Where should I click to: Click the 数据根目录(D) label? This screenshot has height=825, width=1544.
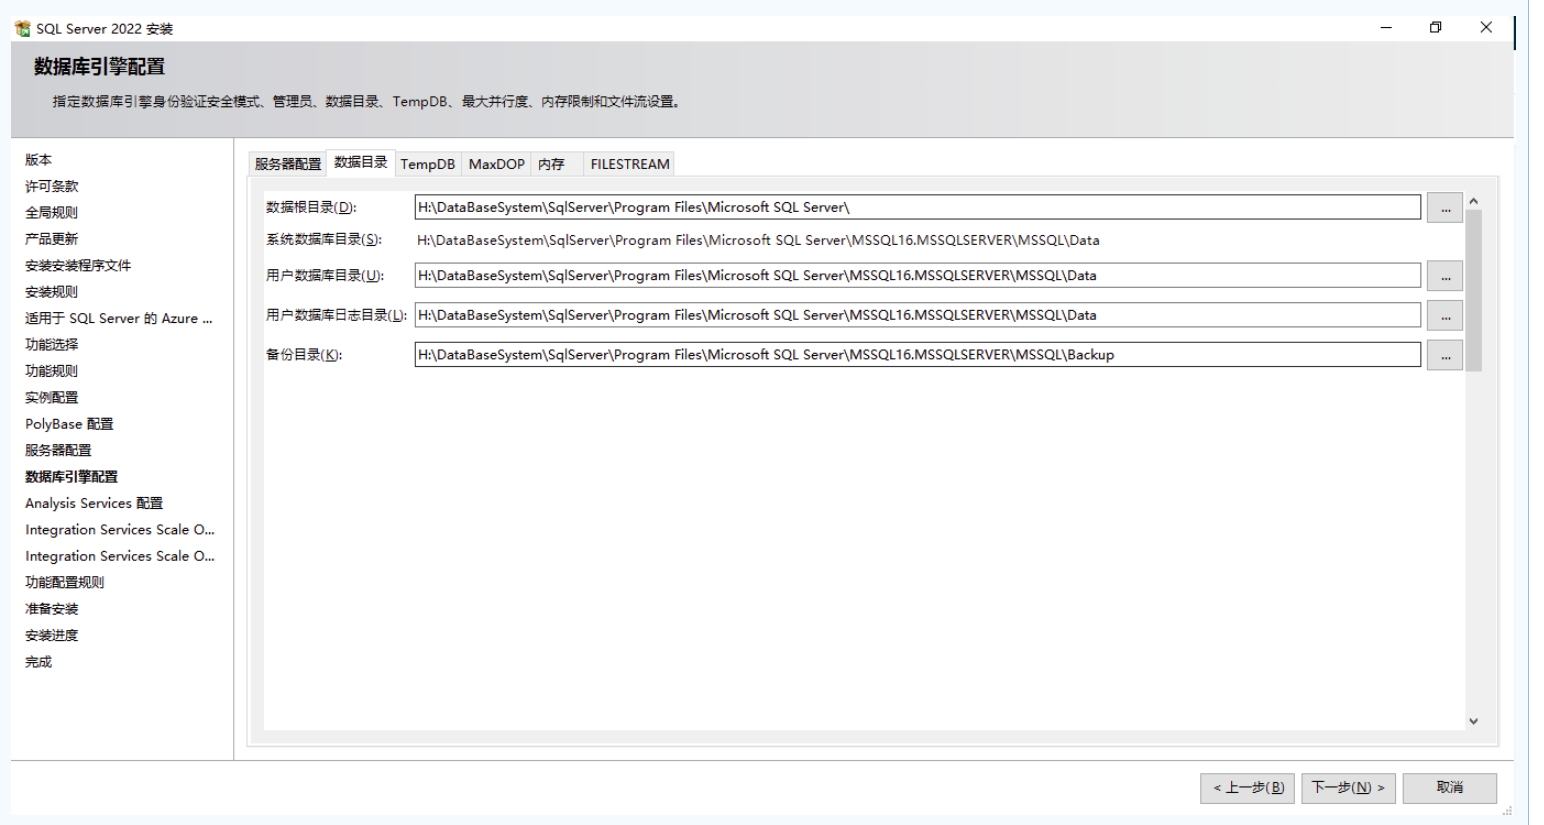[311, 207]
